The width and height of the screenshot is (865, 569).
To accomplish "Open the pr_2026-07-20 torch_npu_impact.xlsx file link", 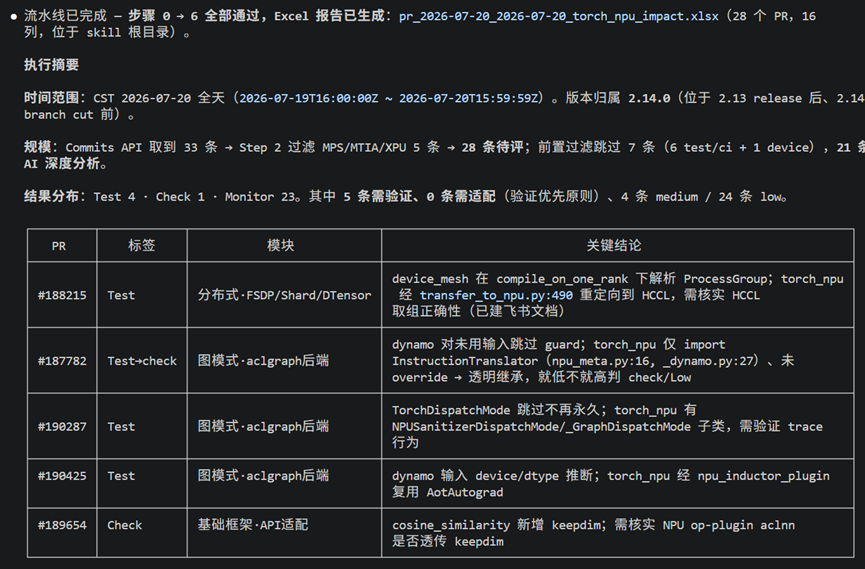I will click(558, 16).
